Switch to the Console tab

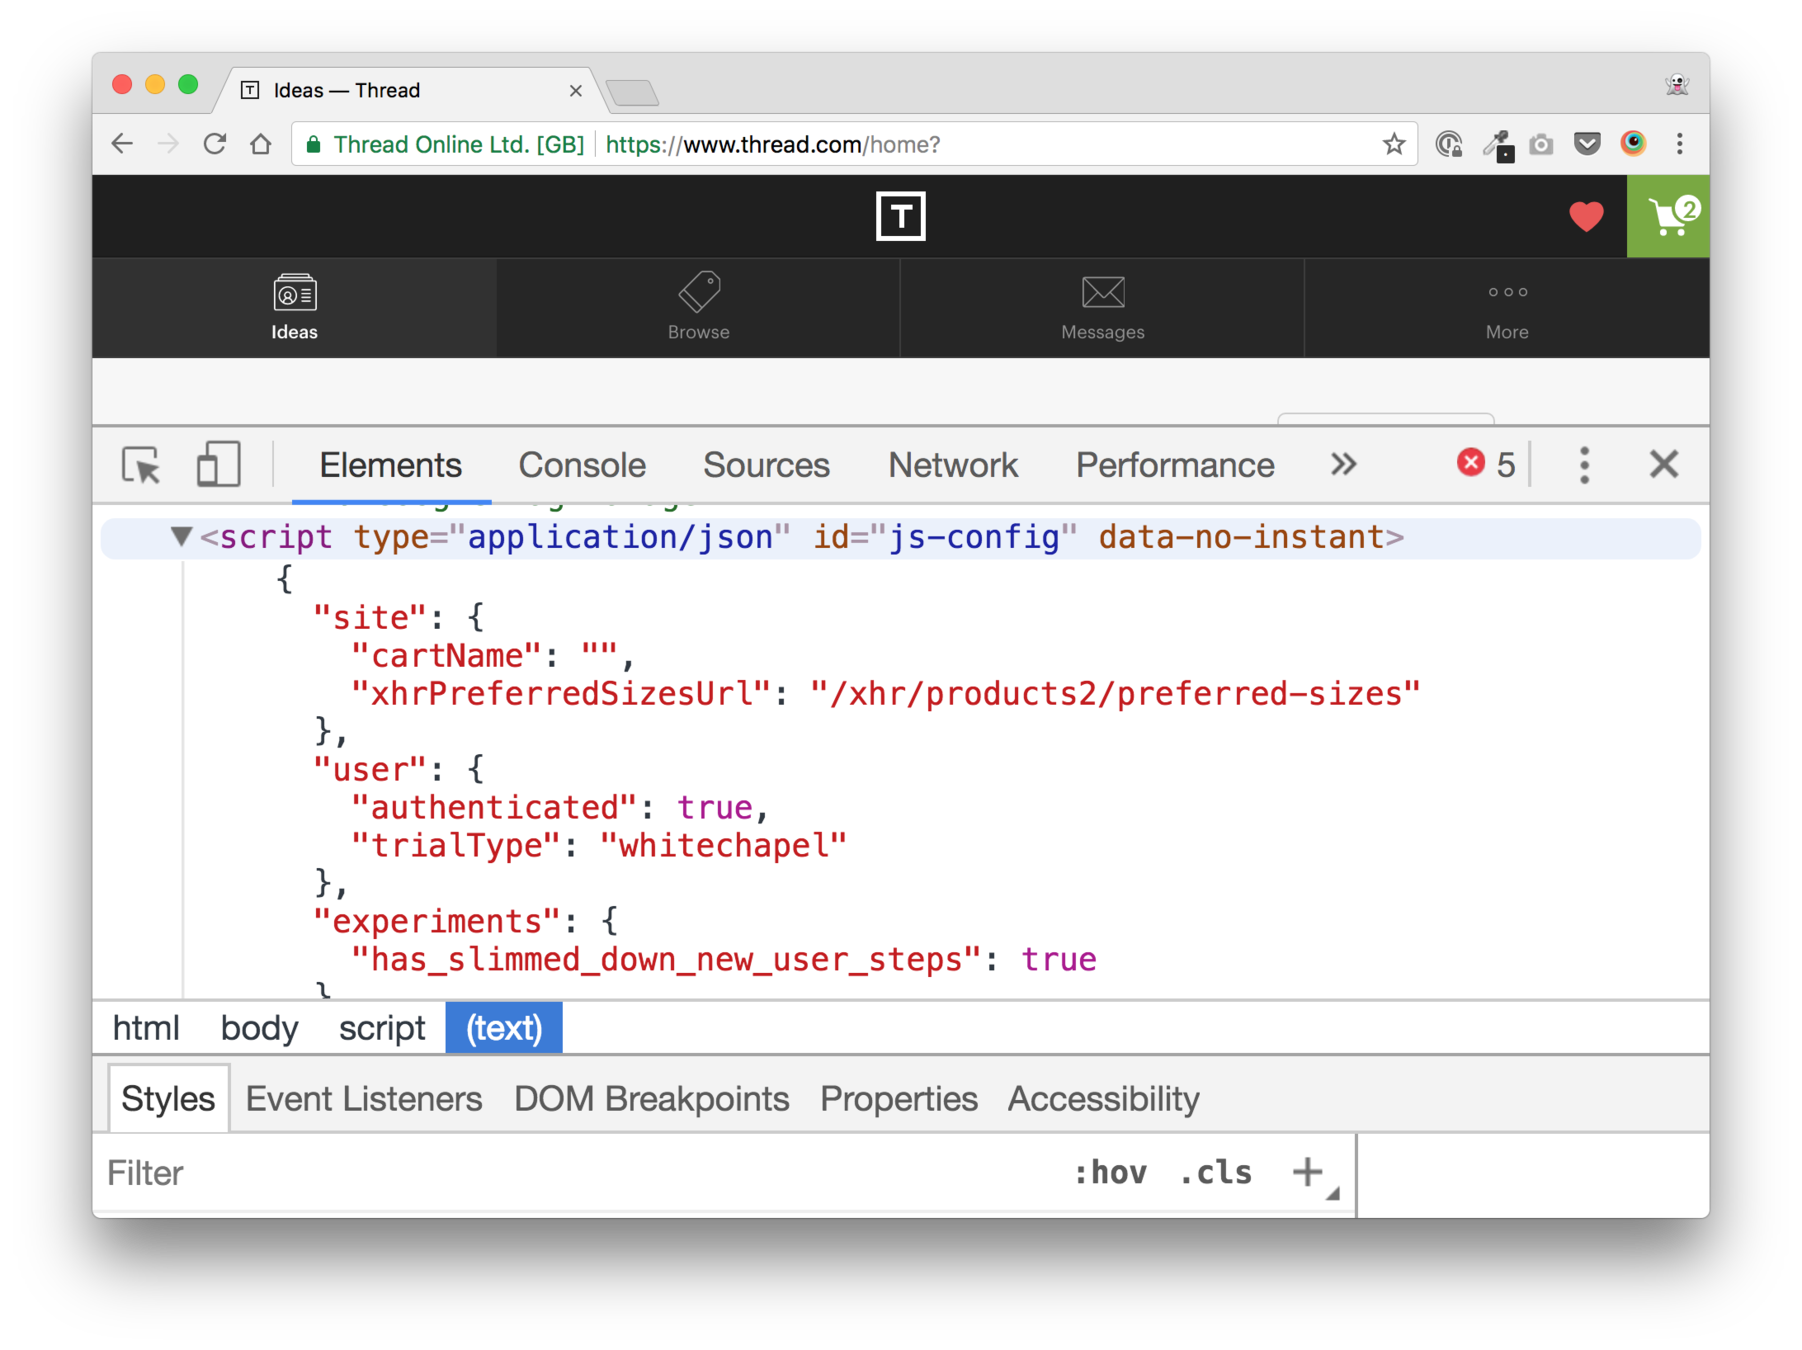click(x=582, y=465)
